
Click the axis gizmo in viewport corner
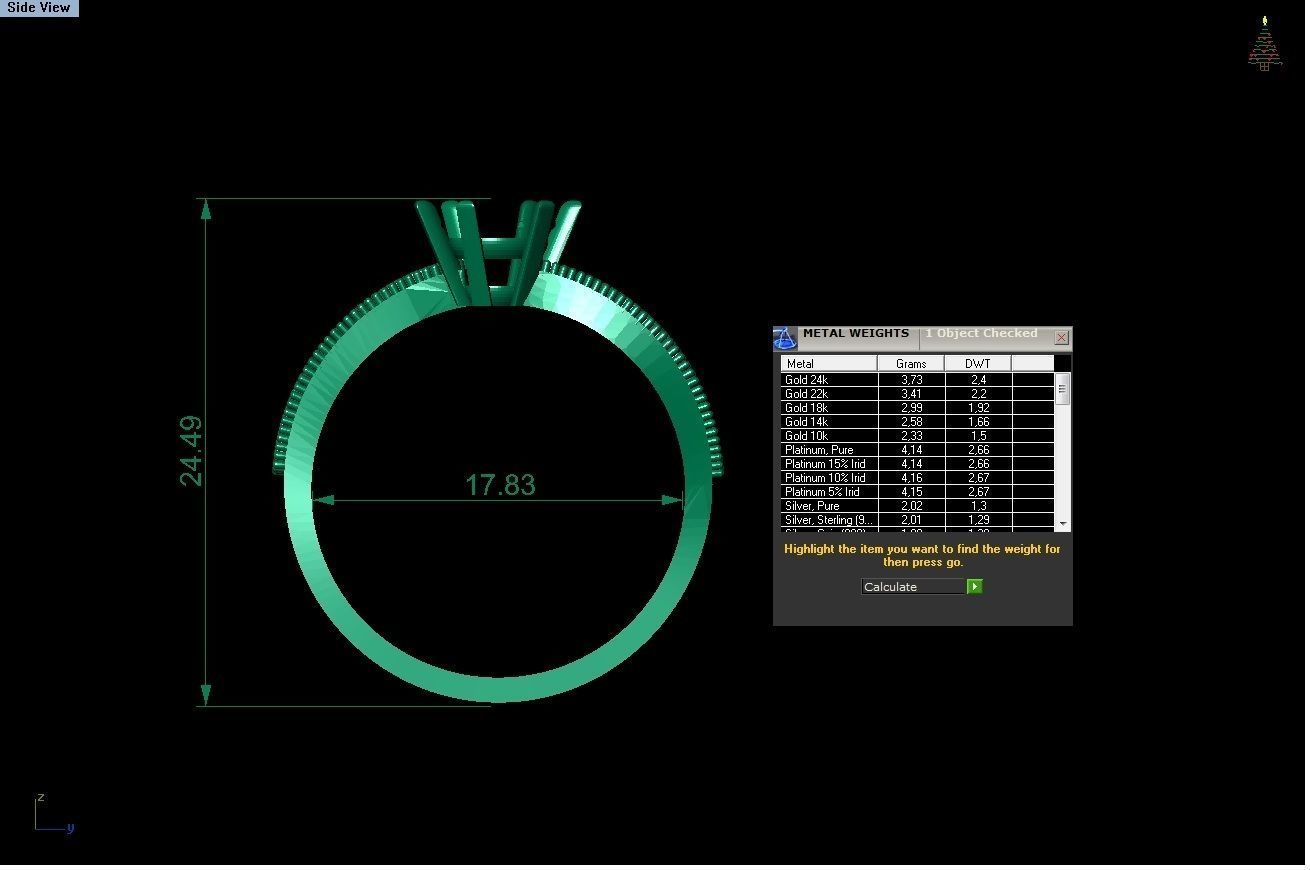[x=54, y=813]
